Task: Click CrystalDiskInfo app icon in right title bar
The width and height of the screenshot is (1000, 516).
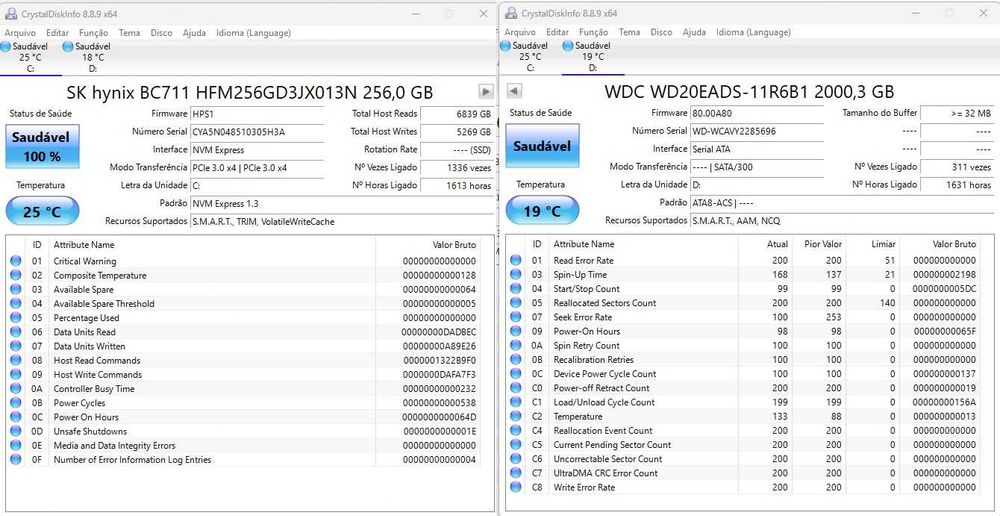Action: [x=511, y=13]
